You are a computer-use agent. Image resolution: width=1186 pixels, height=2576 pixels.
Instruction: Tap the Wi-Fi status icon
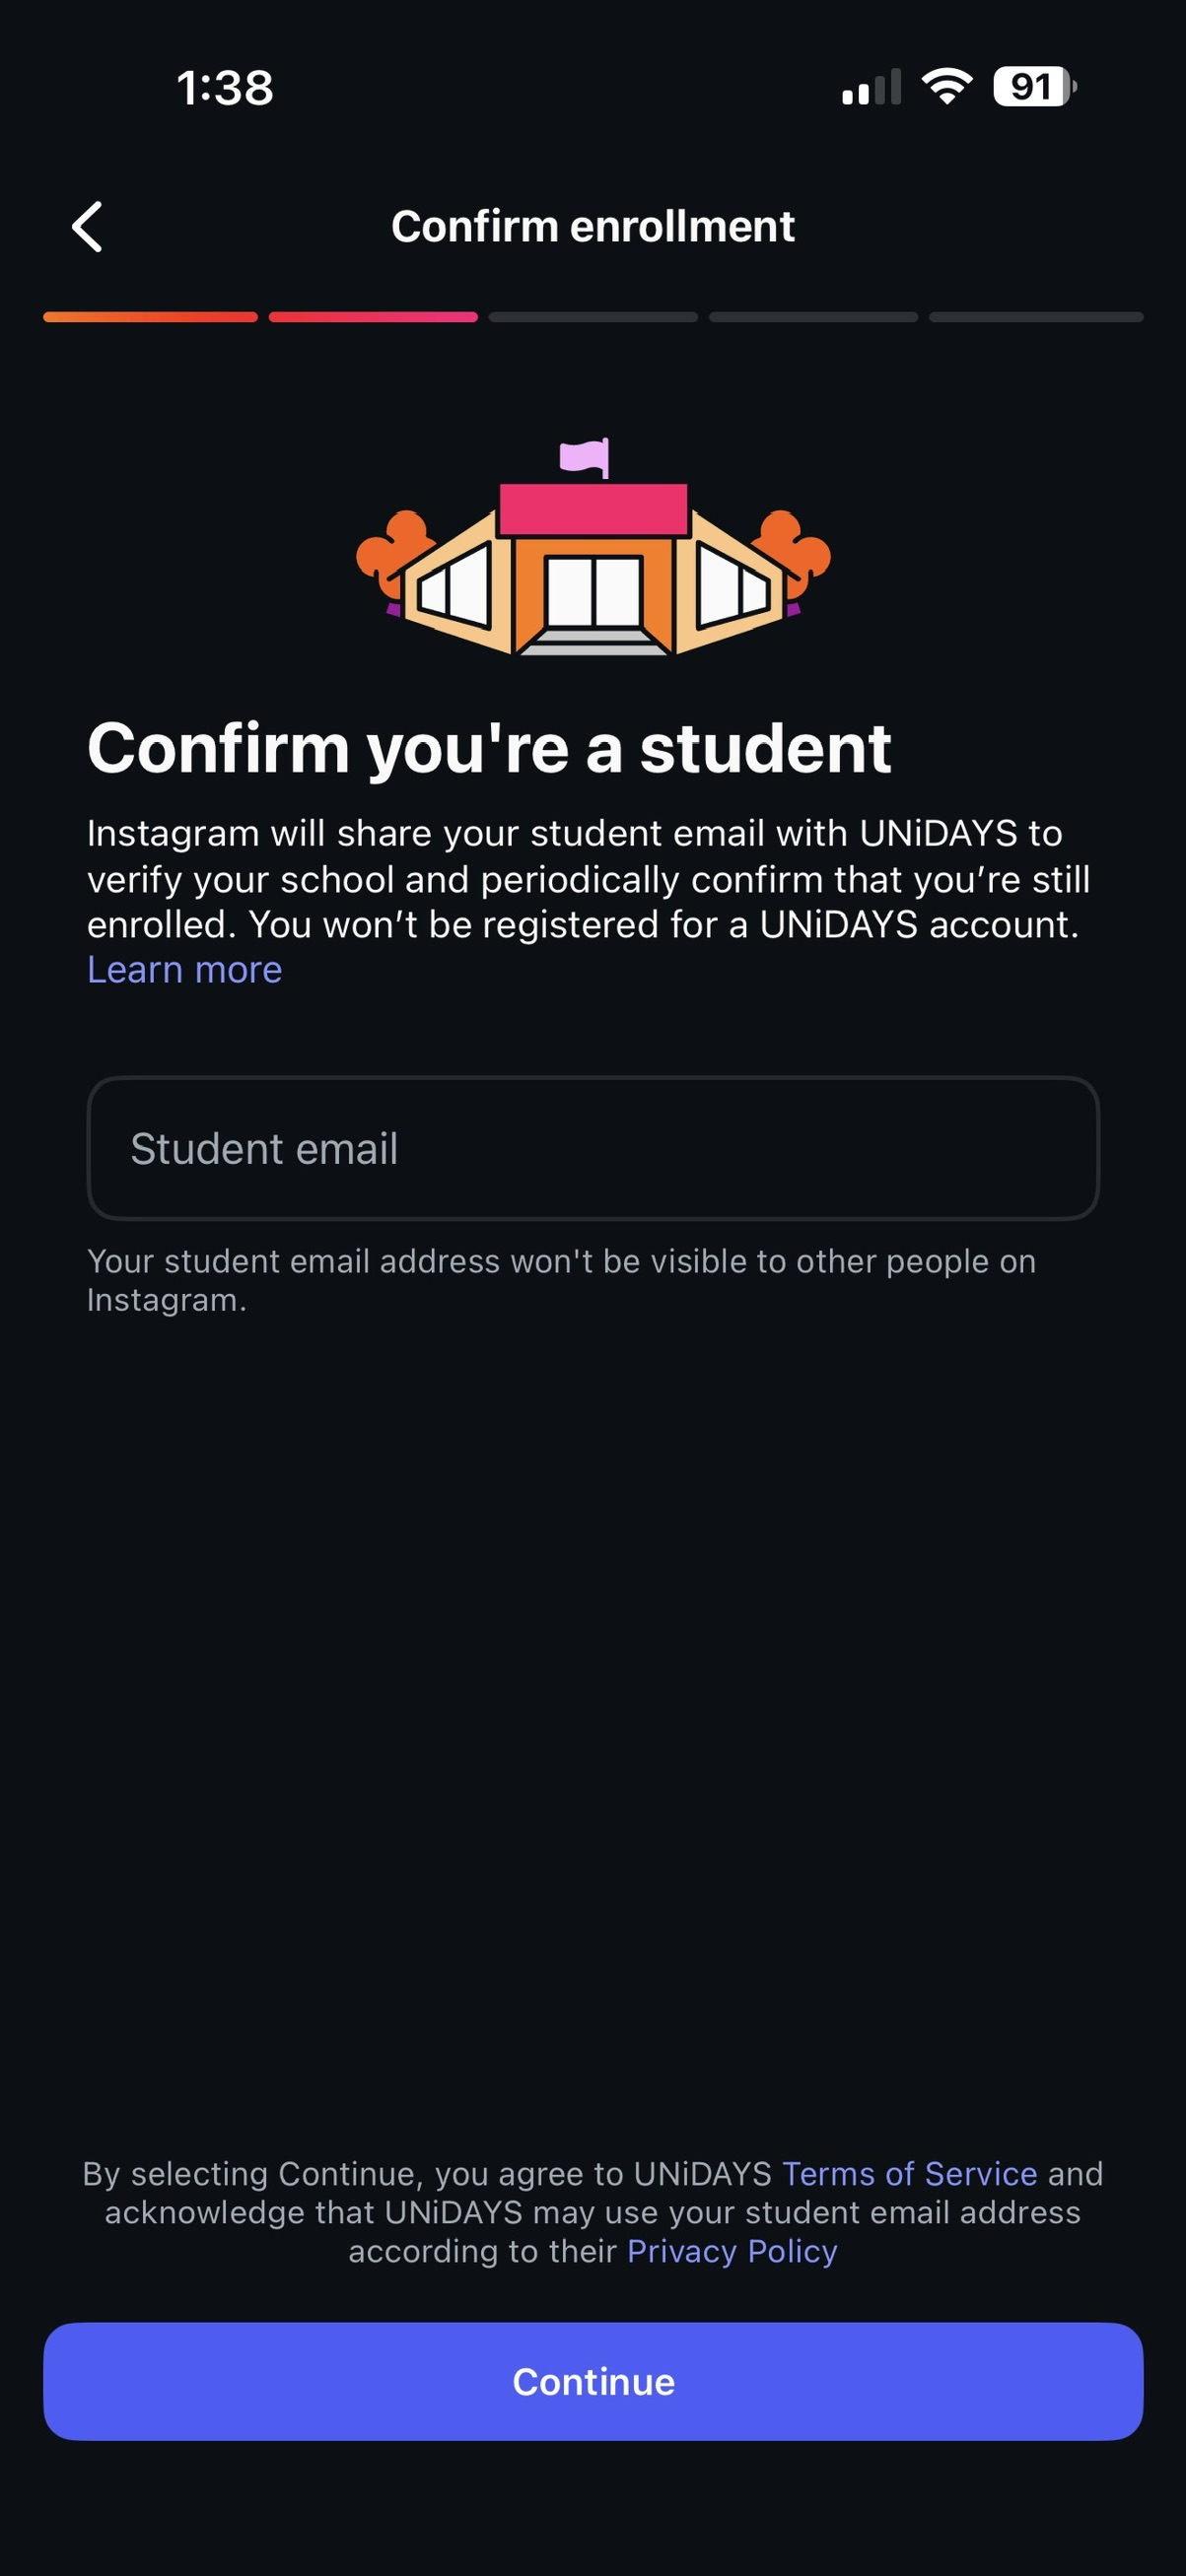point(947,87)
